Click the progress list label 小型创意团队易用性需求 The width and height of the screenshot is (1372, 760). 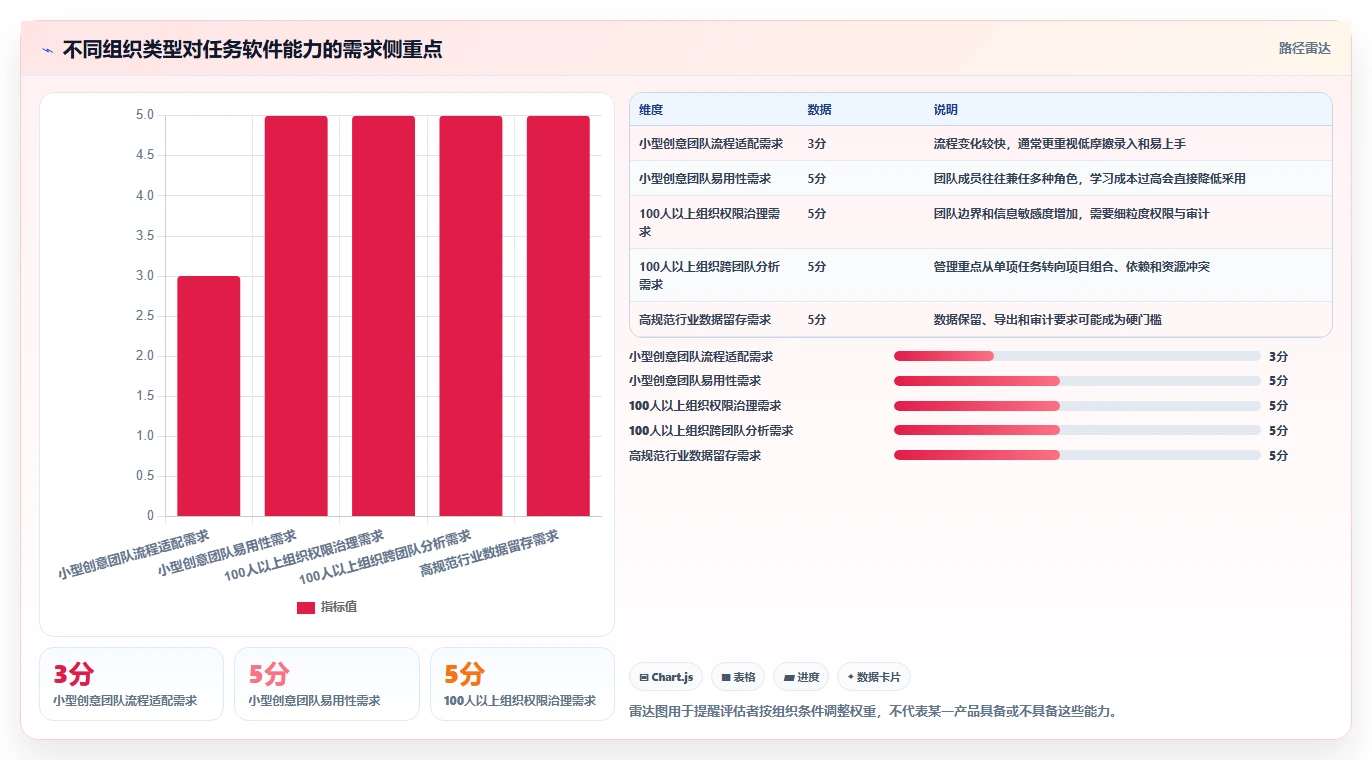(695, 381)
